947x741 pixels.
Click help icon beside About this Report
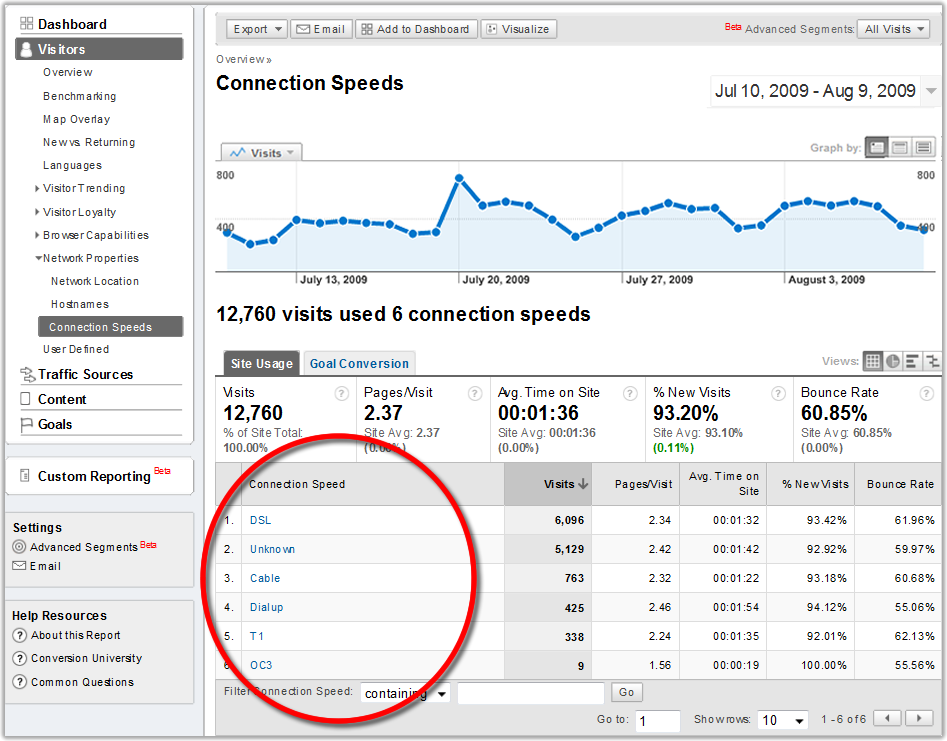(19, 636)
